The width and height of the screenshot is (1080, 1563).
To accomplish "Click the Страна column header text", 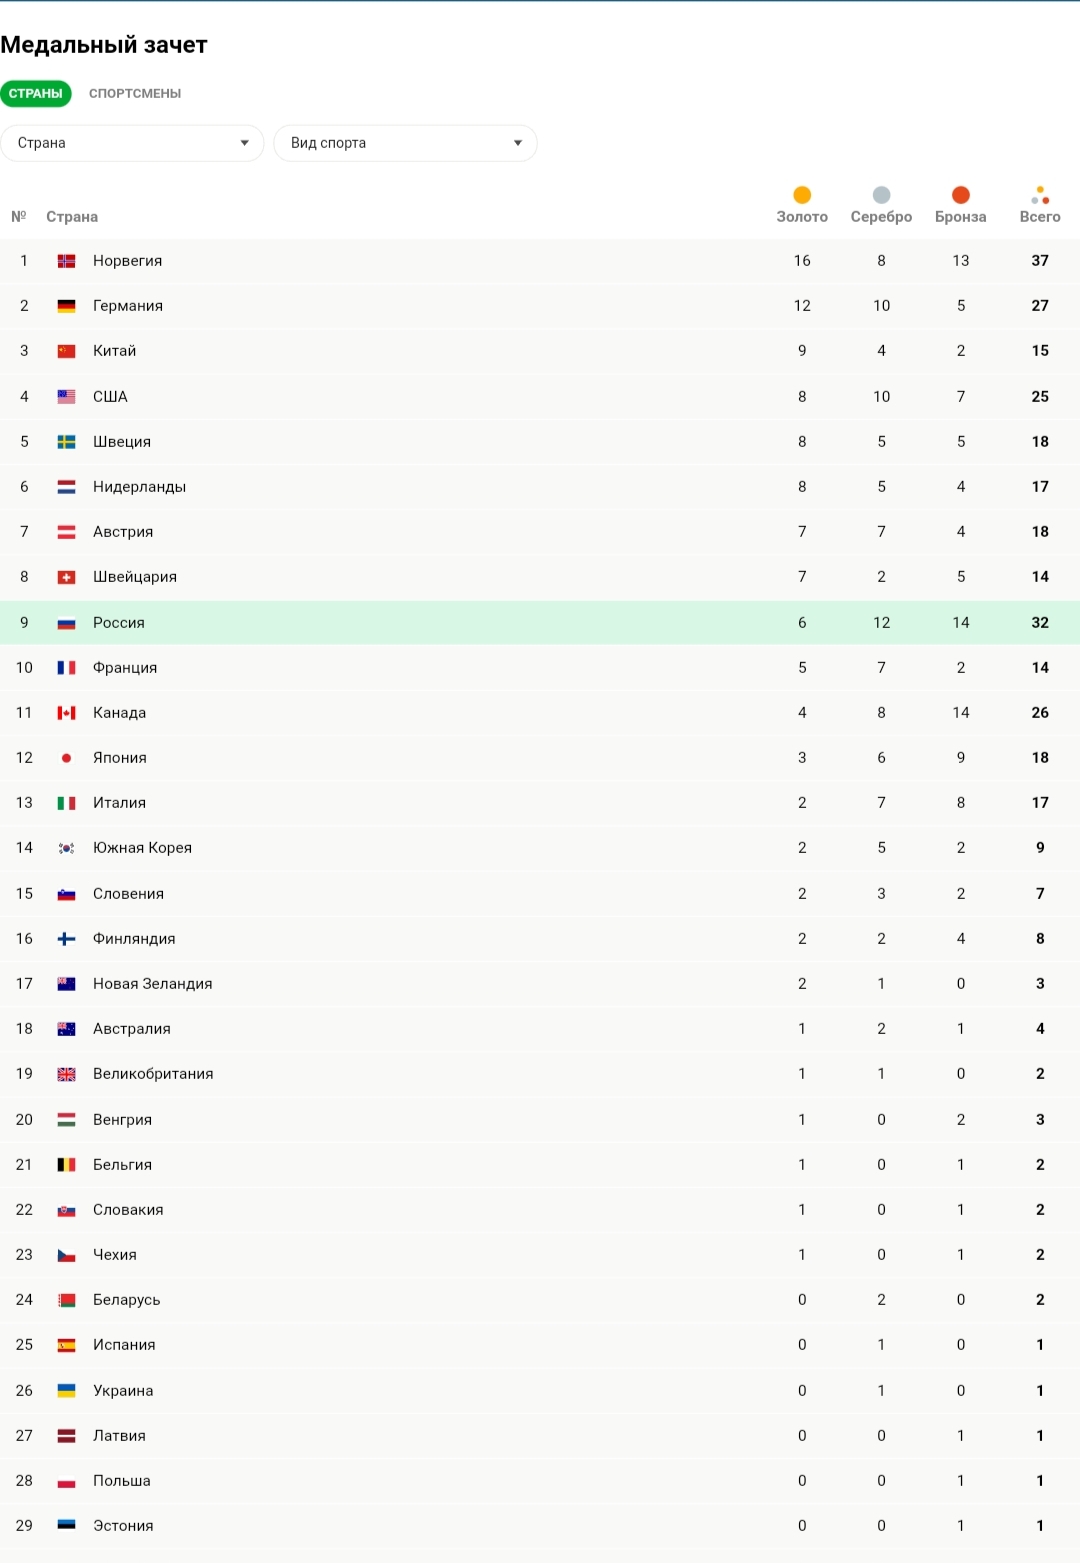I will pos(72,217).
